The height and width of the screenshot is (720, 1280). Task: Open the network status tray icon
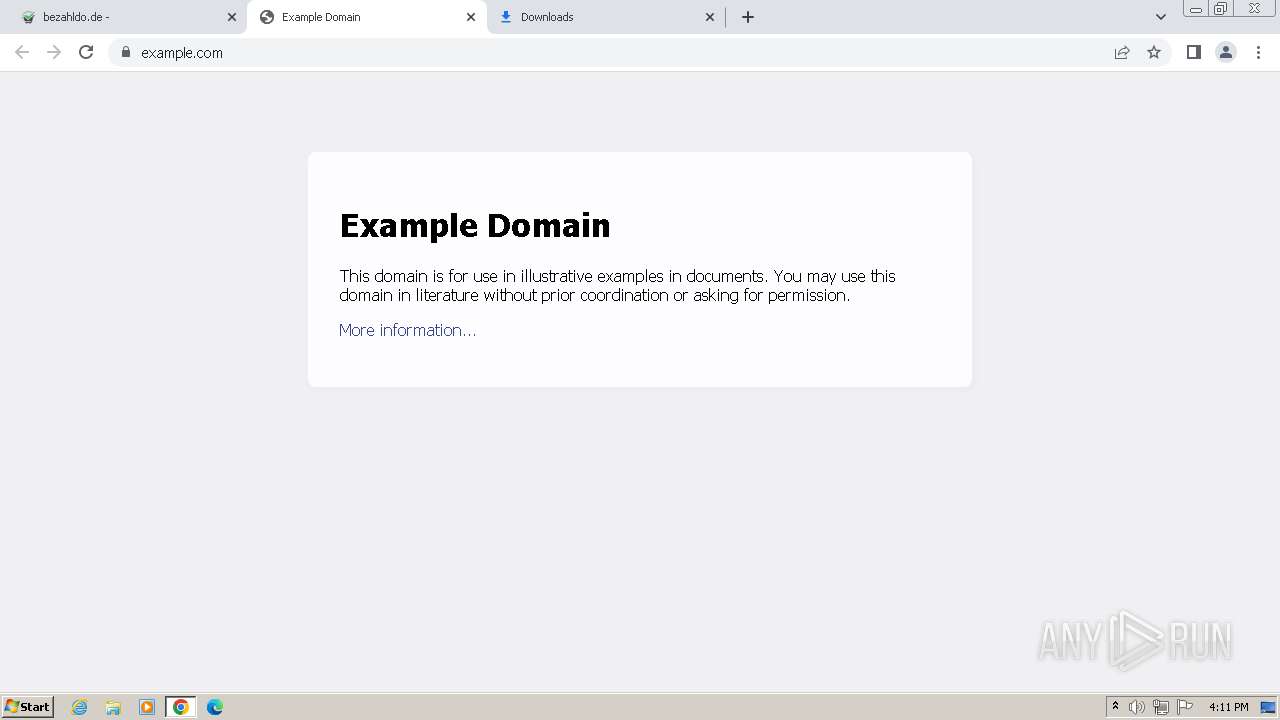[1161, 707]
